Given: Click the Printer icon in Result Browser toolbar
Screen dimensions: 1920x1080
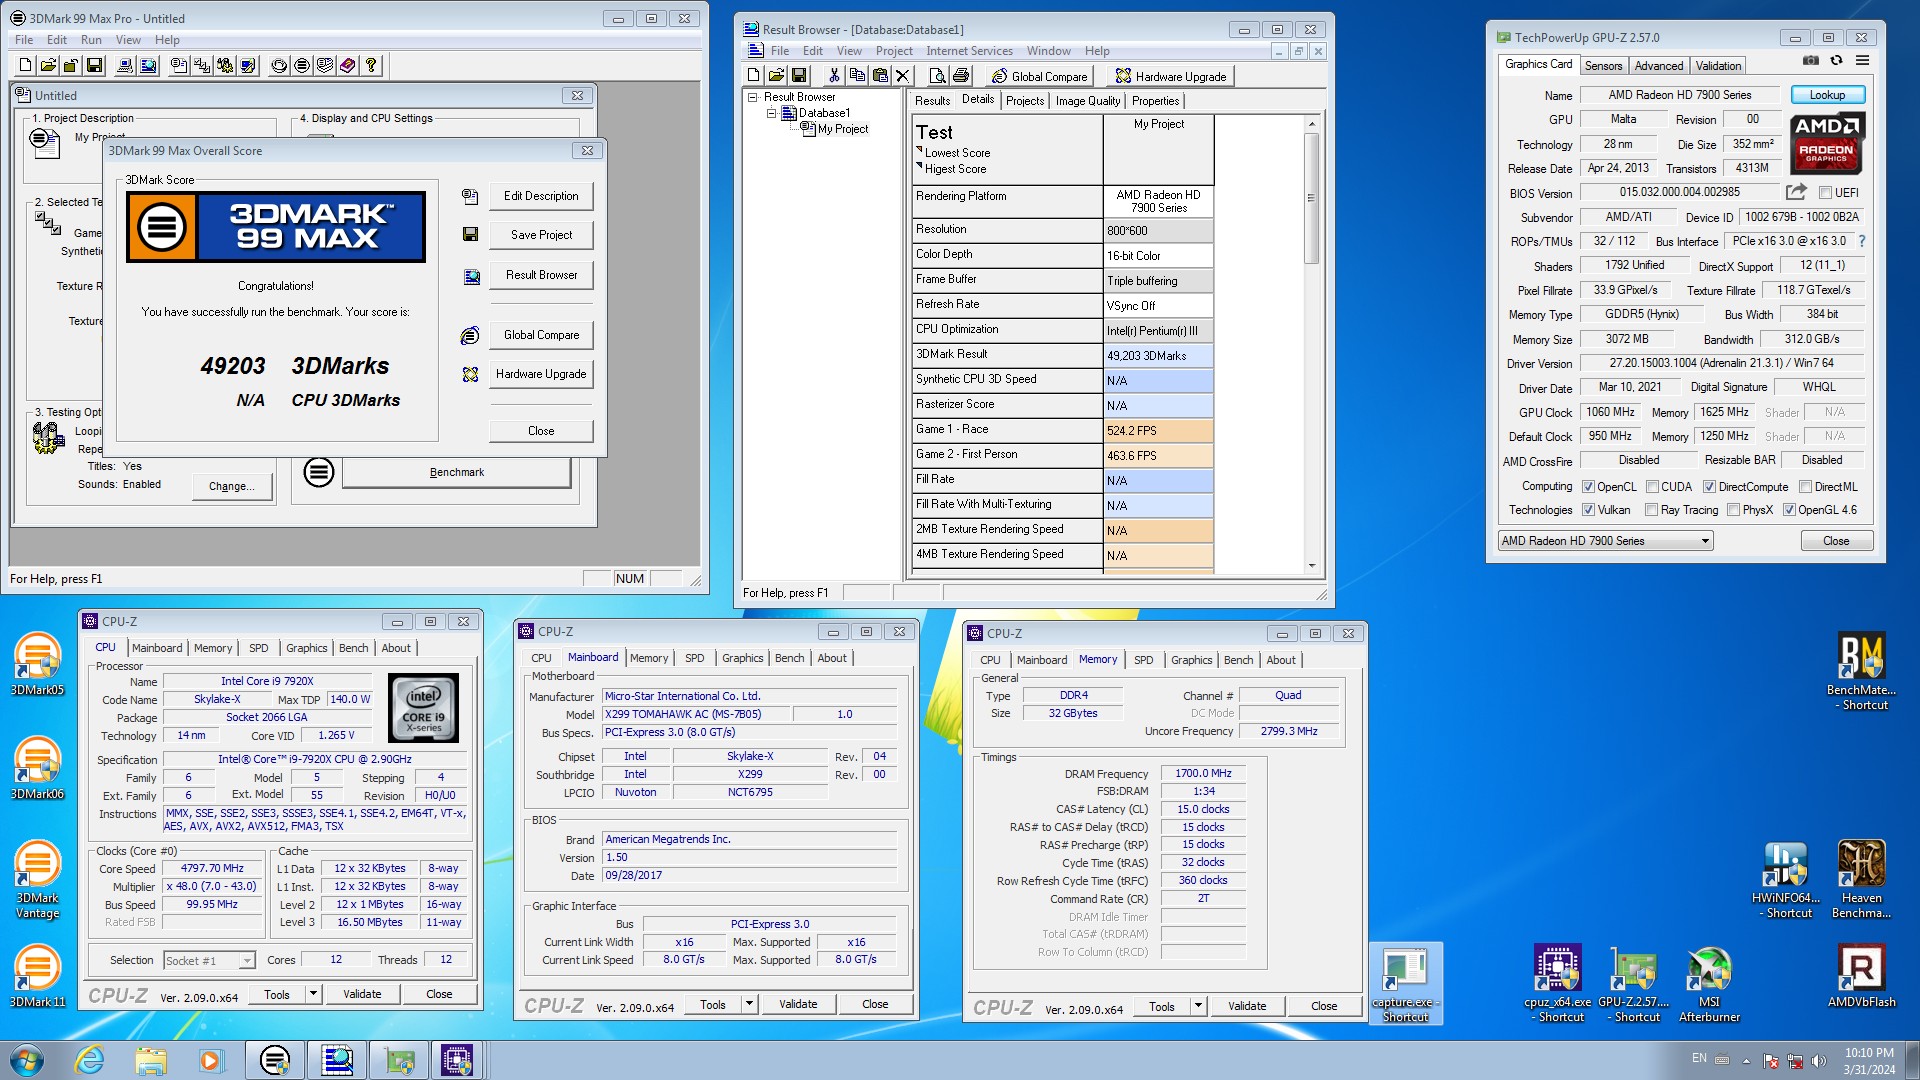Looking at the screenshot, I should point(961,76).
